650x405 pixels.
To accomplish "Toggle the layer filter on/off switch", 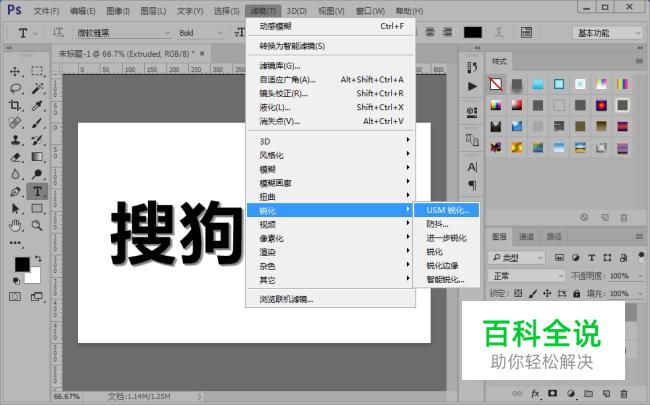I will 641,257.
